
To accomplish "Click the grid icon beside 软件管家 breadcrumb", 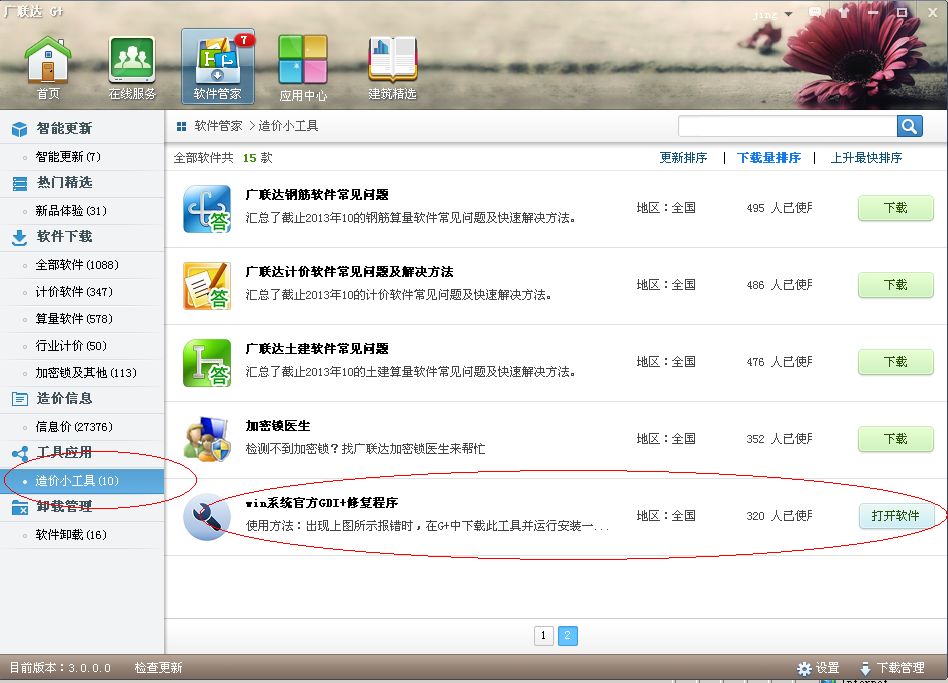I will tap(181, 126).
